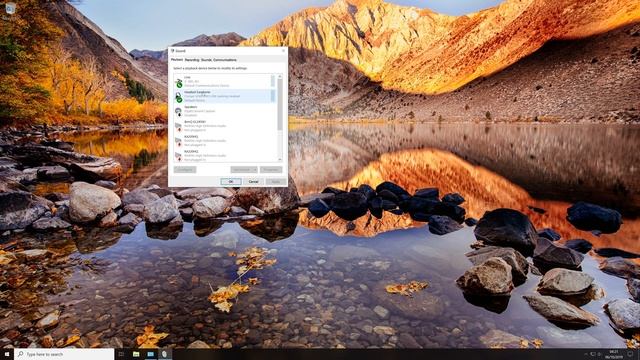Open the Action Center notifications icon
Viewport: 640px width, 360px height.
[x=630, y=354]
